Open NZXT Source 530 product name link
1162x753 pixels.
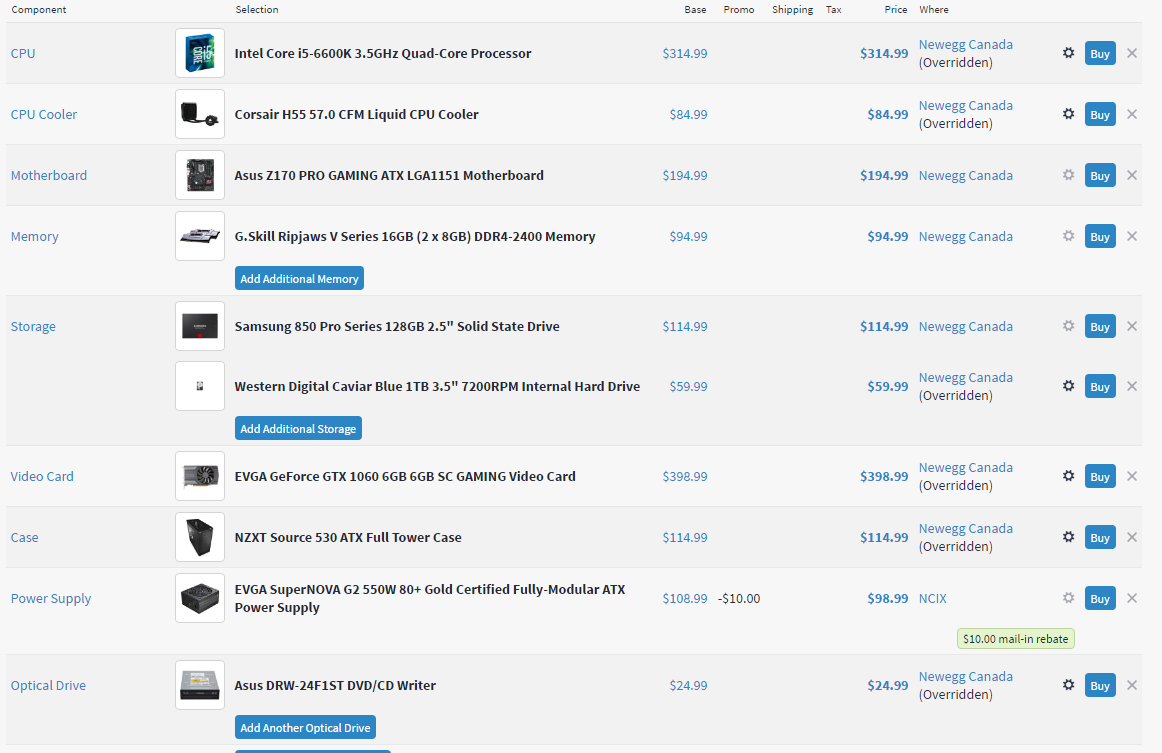click(348, 537)
